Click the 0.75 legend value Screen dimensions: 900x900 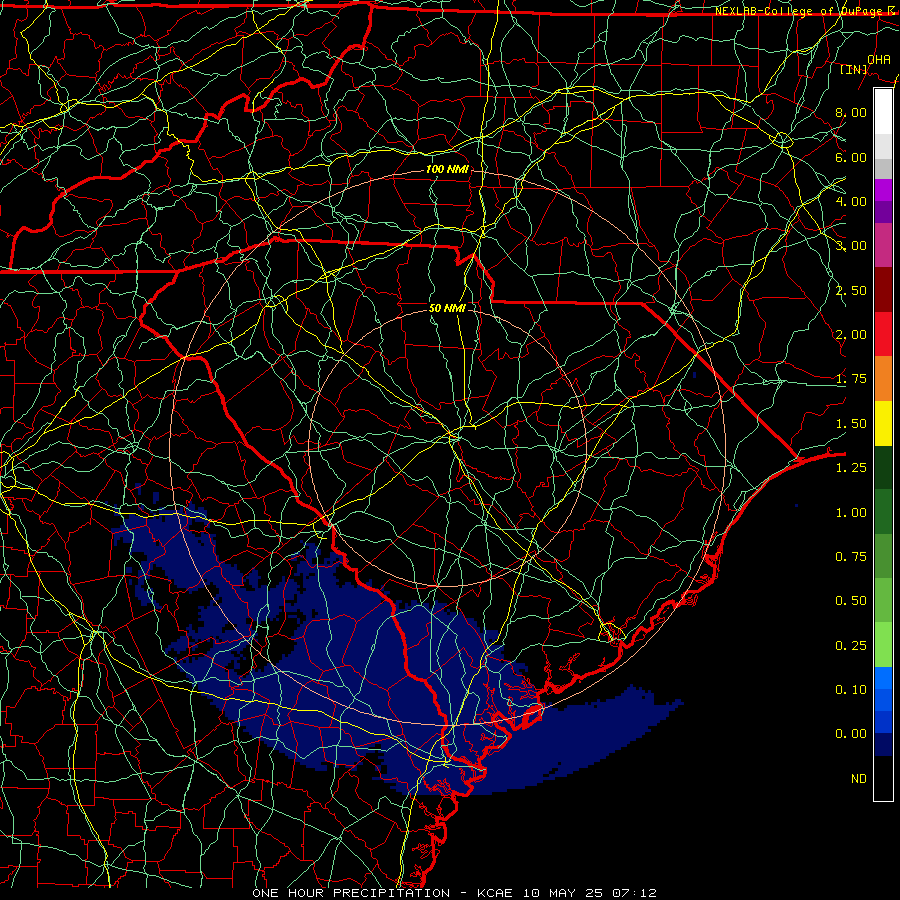coord(851,557)
